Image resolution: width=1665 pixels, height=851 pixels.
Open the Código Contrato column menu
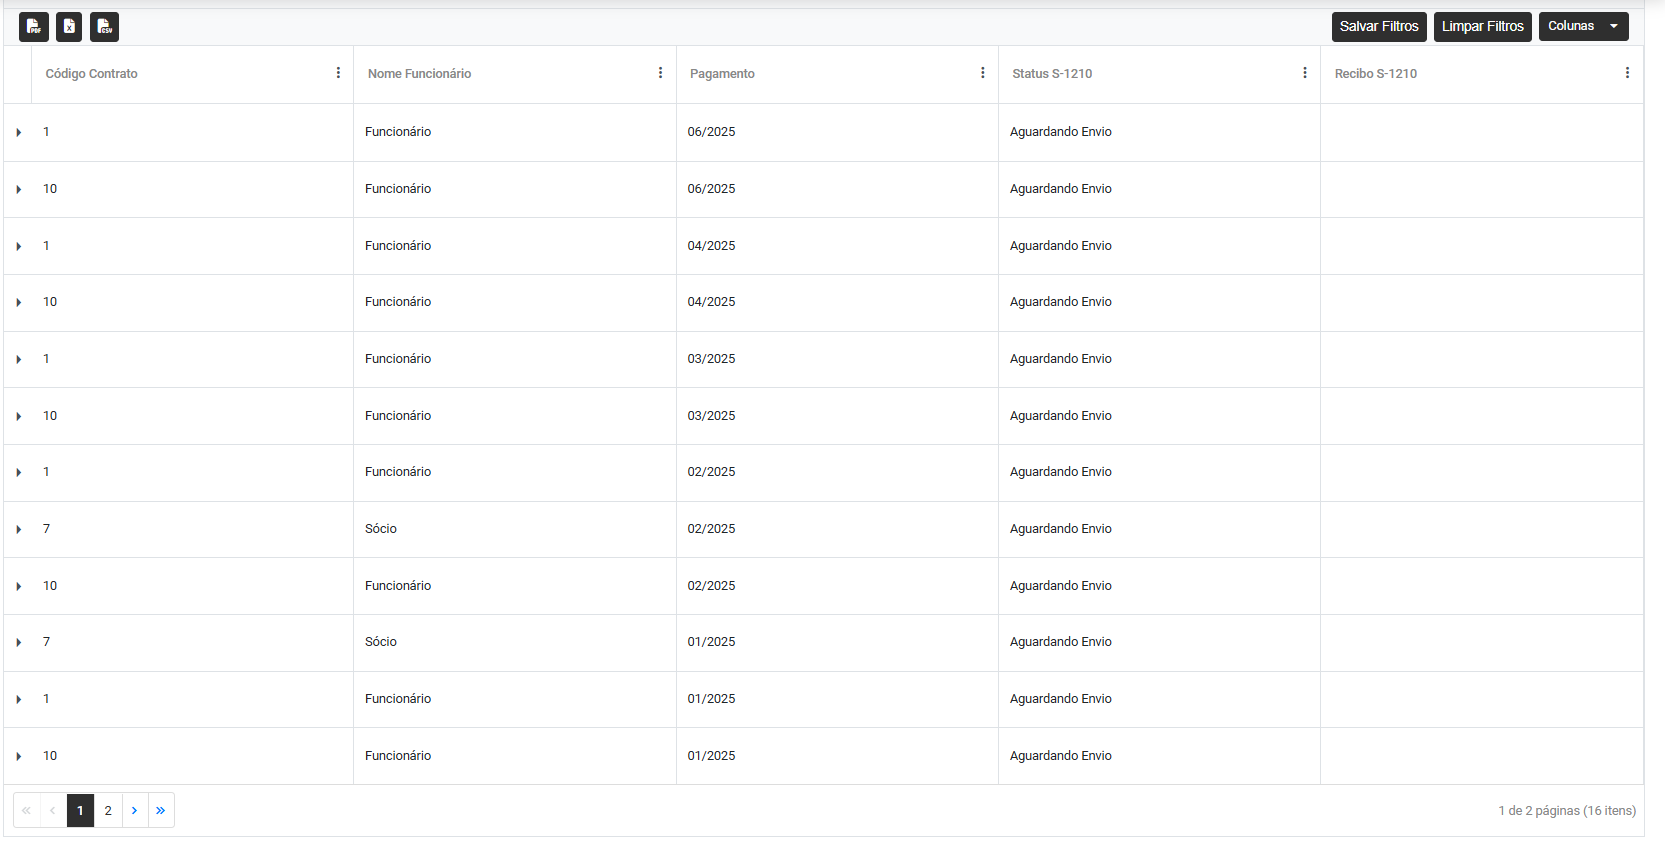pyautogui.click(x=338, y=73)
